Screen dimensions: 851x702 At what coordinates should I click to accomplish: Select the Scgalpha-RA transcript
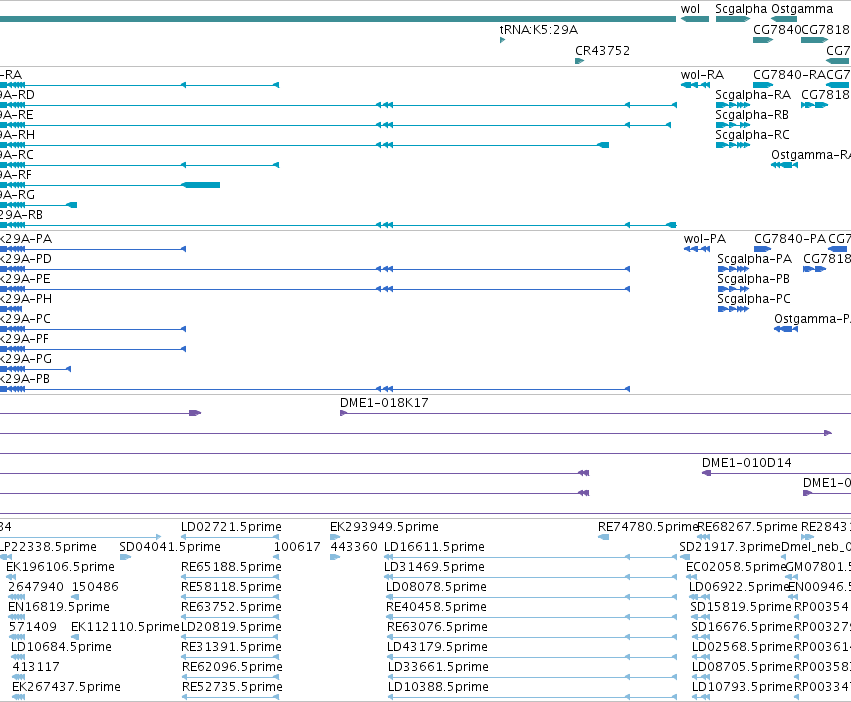point(733,105)
